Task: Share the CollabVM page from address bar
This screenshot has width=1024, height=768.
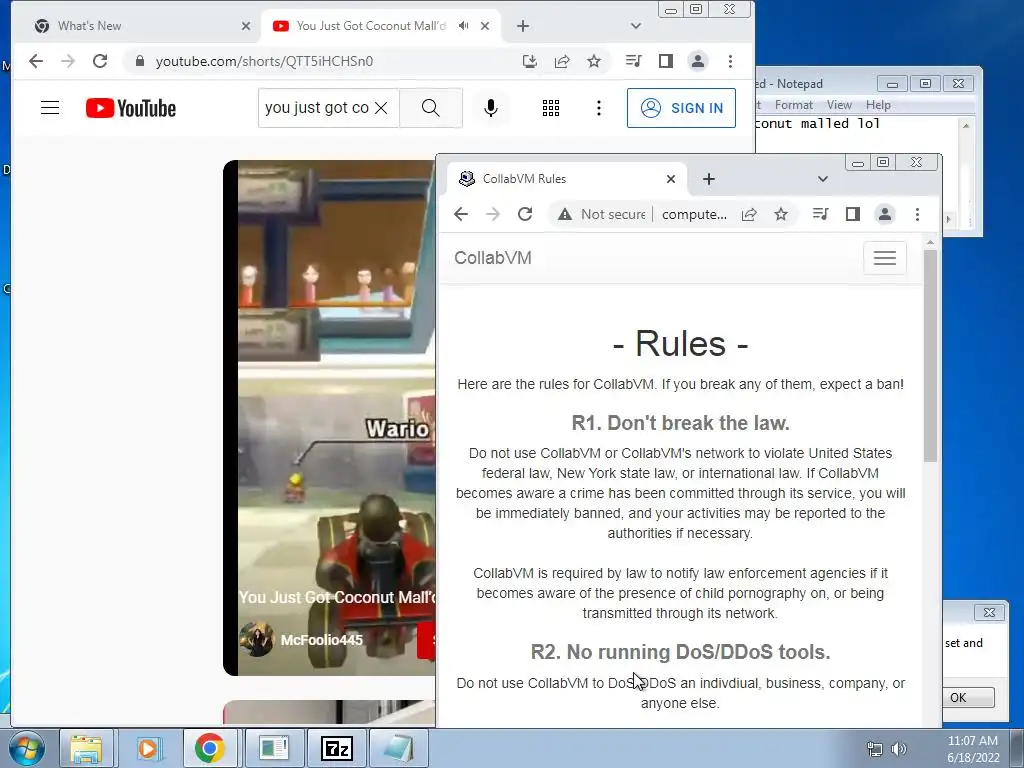Action: (749, 214)
